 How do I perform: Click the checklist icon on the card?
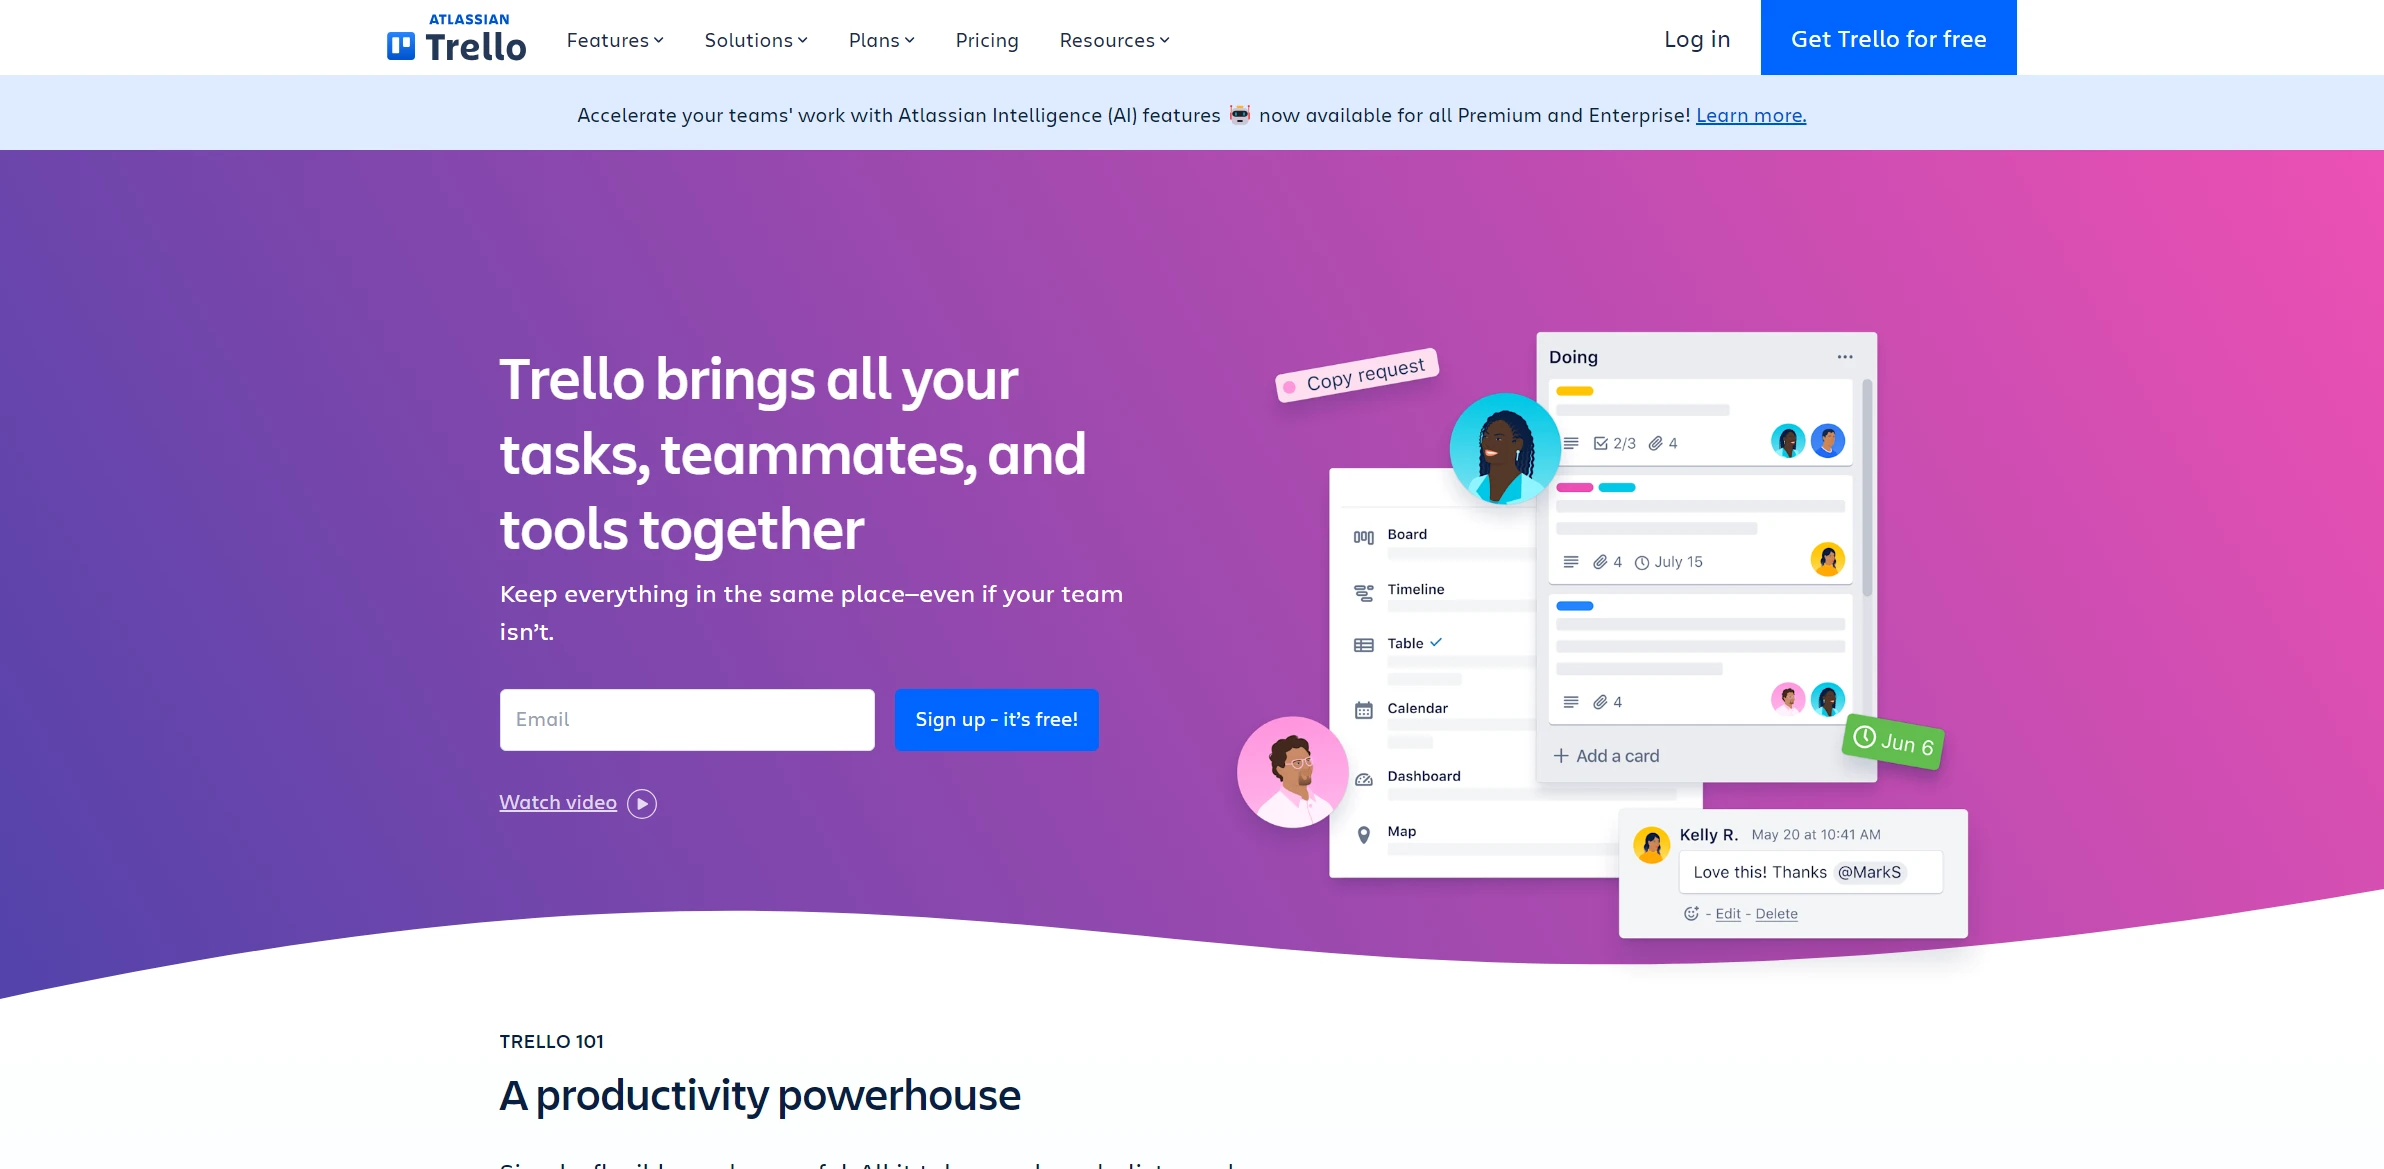1598,442
